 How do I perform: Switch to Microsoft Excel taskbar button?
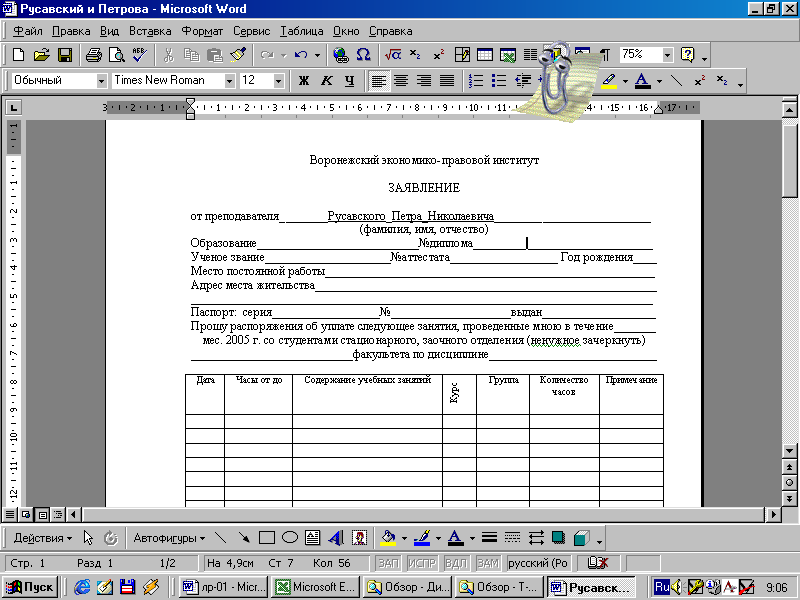(314, 587)
